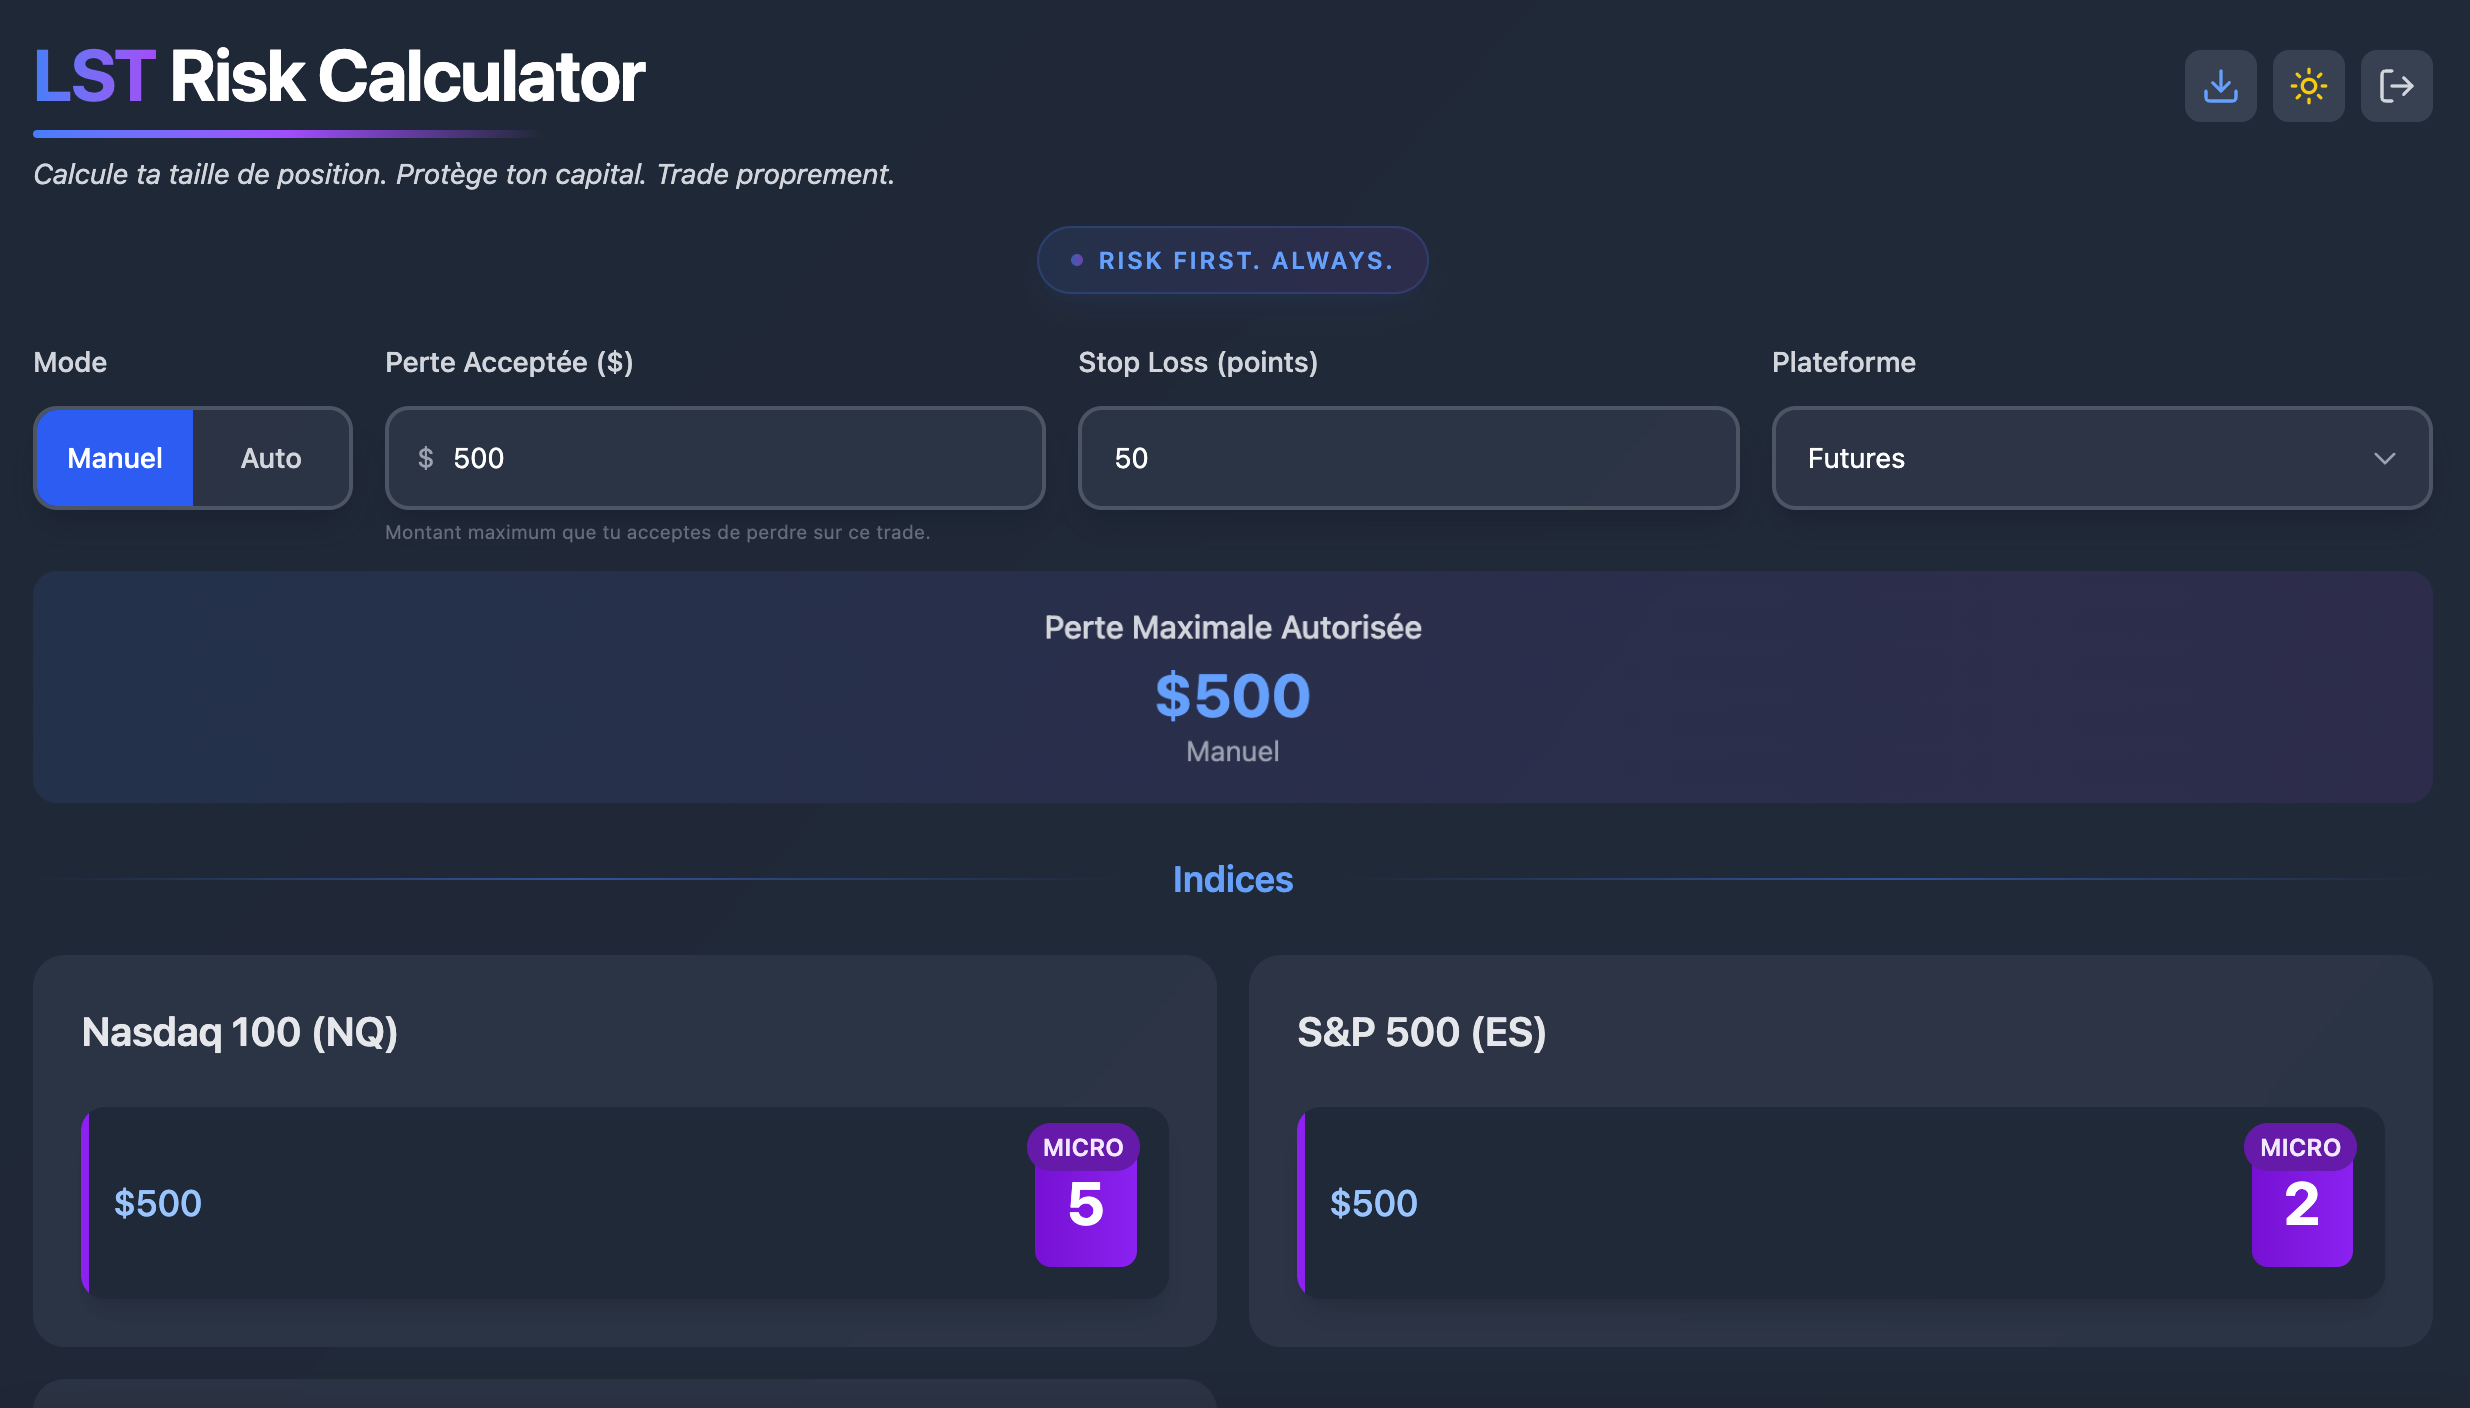
Task: Click the Indices section heading
Action: (1232, 879)
